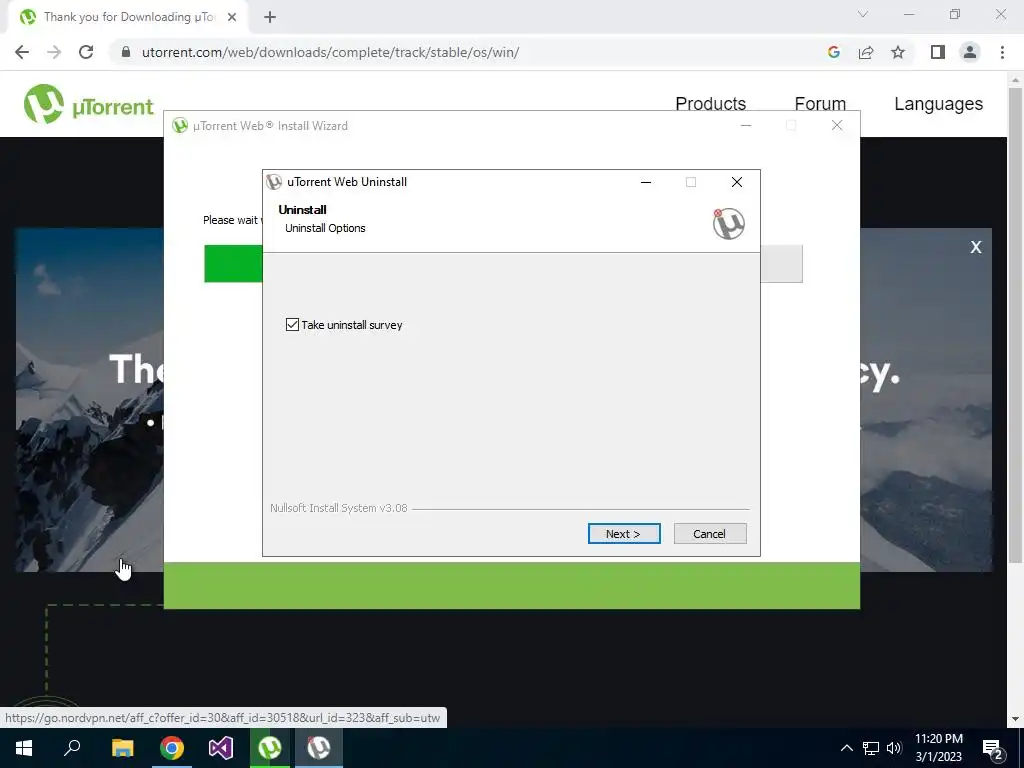Close the Thank you for Downloading tab

tap(232, 17)
